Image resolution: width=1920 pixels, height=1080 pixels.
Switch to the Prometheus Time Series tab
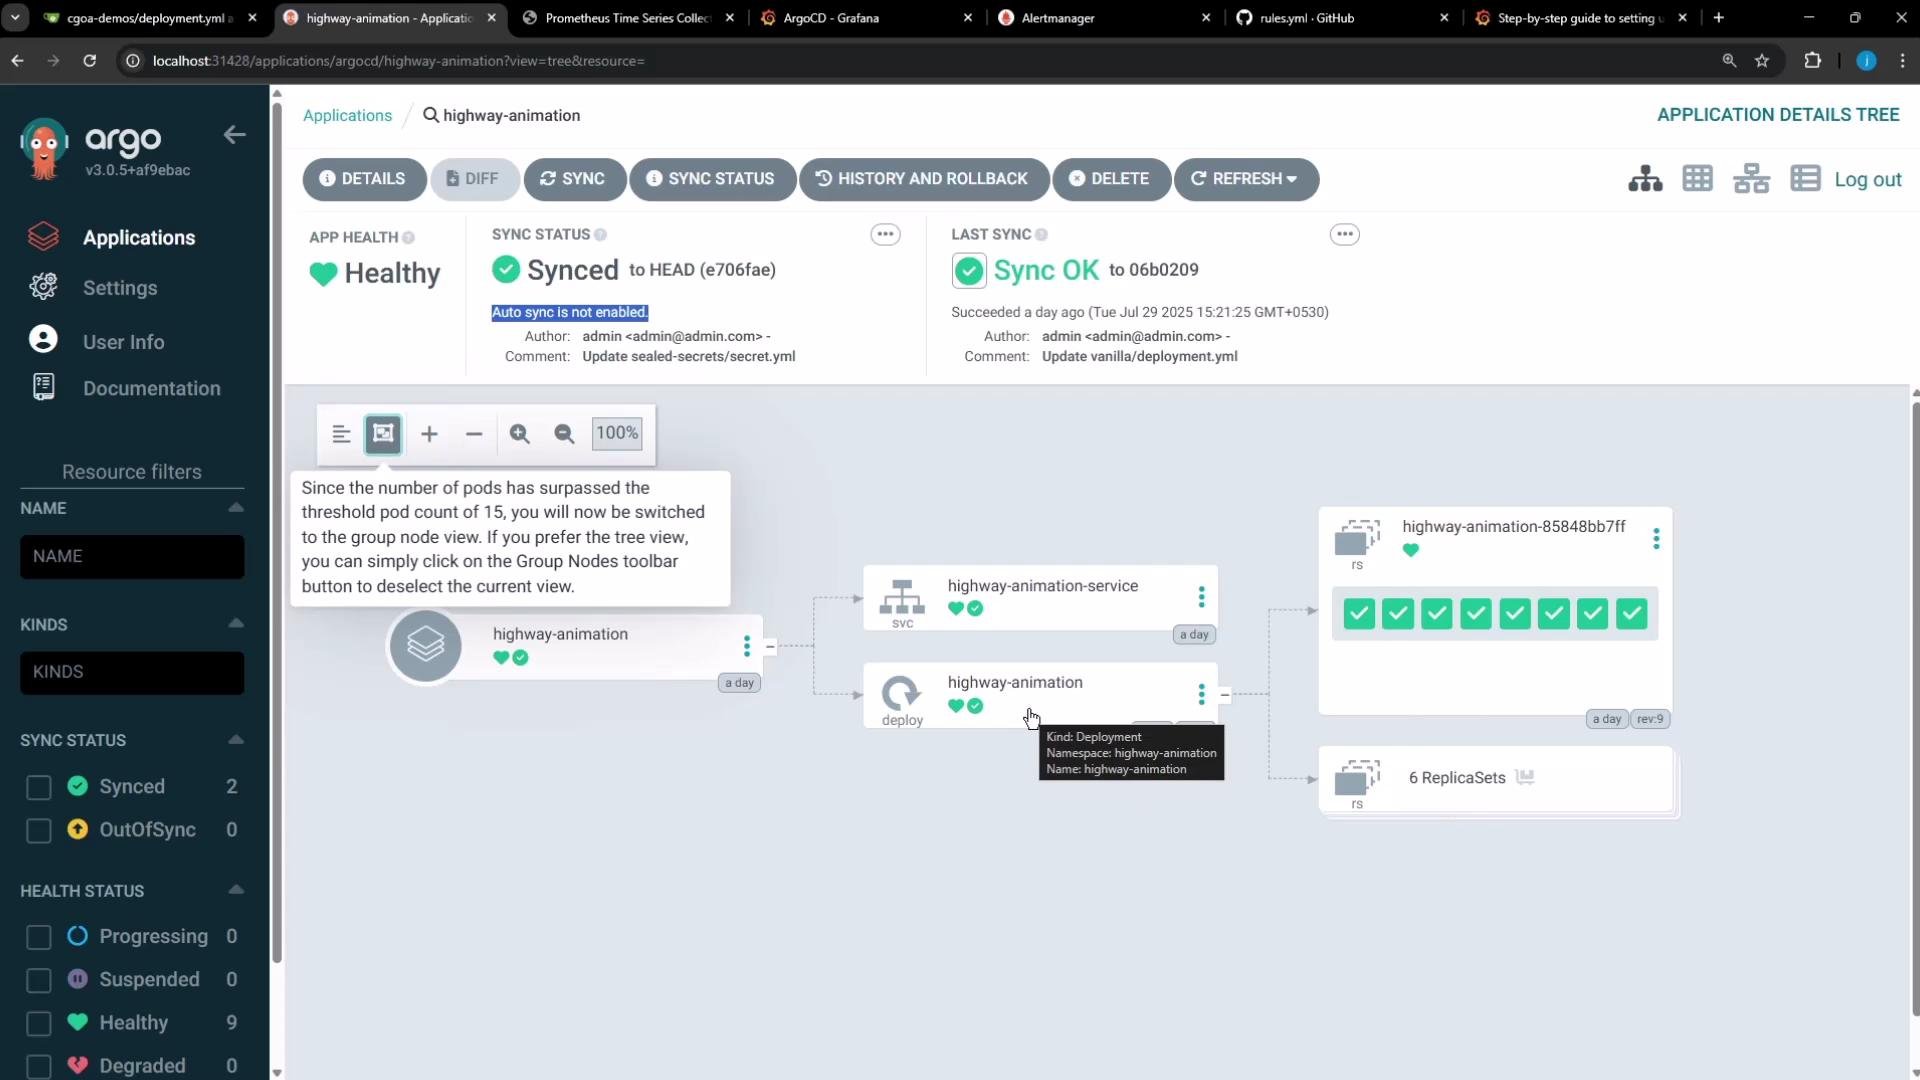coord(628,18)
